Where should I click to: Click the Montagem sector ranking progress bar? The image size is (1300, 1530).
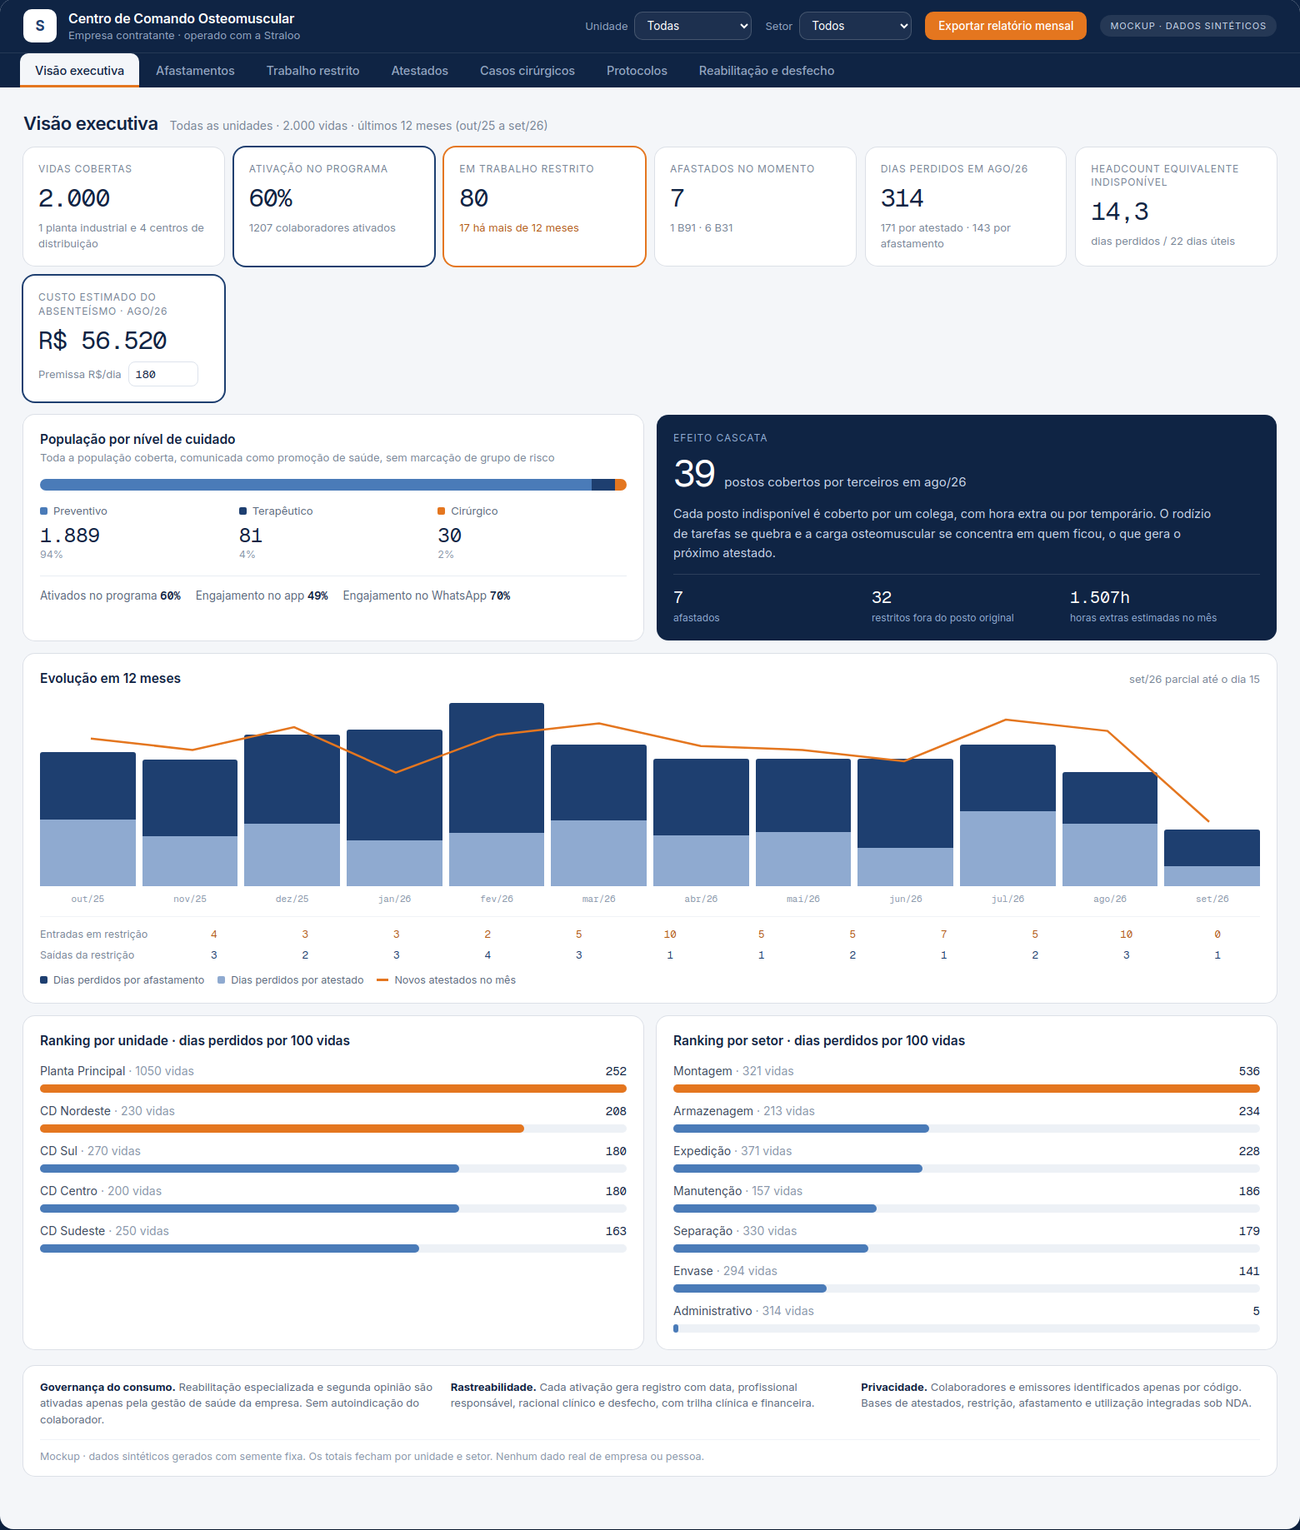[966, 1088]
